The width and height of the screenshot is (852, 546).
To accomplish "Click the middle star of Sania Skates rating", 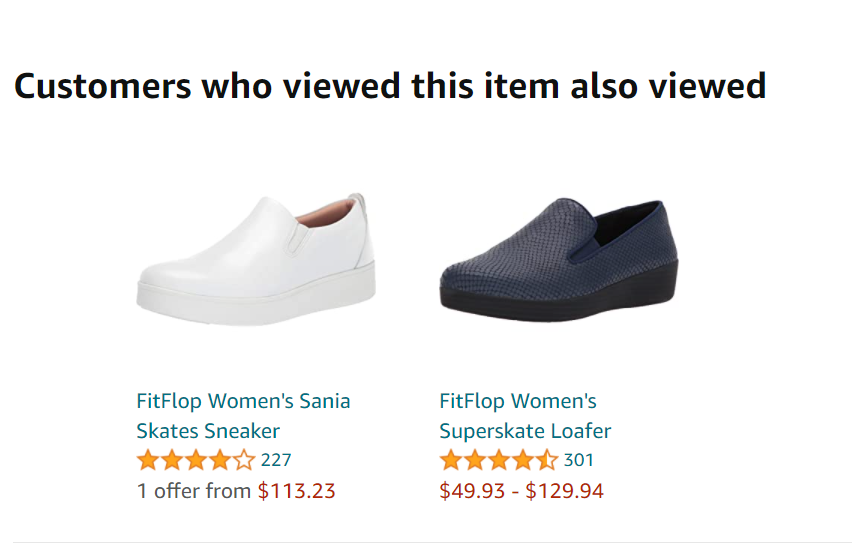I will [196, 461].
